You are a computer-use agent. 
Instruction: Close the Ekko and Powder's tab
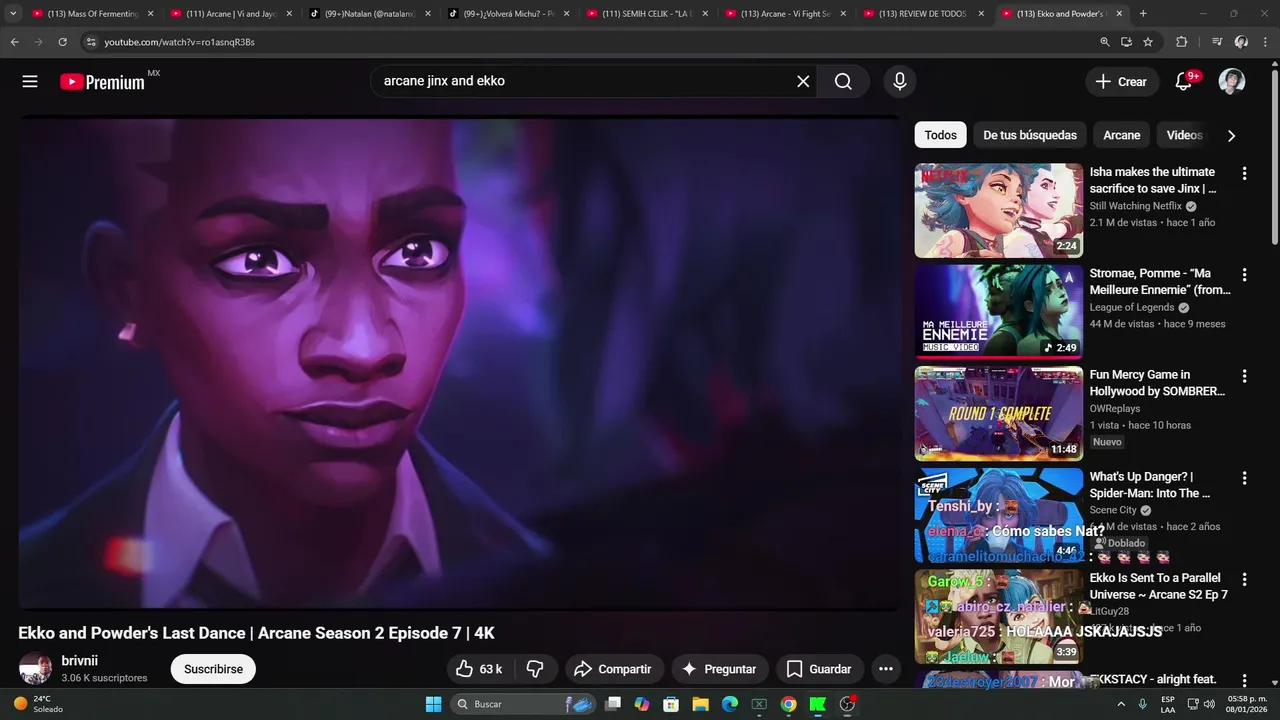[x=1119, y=14]
